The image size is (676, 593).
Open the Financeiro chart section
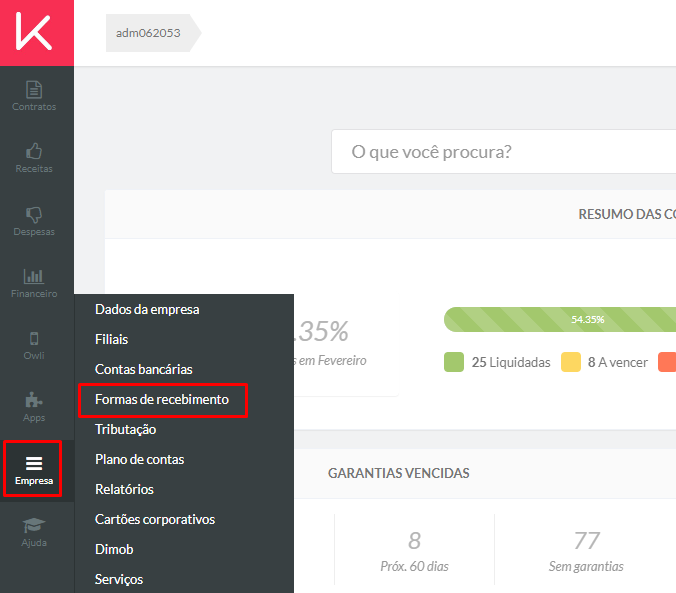[34, 283]
